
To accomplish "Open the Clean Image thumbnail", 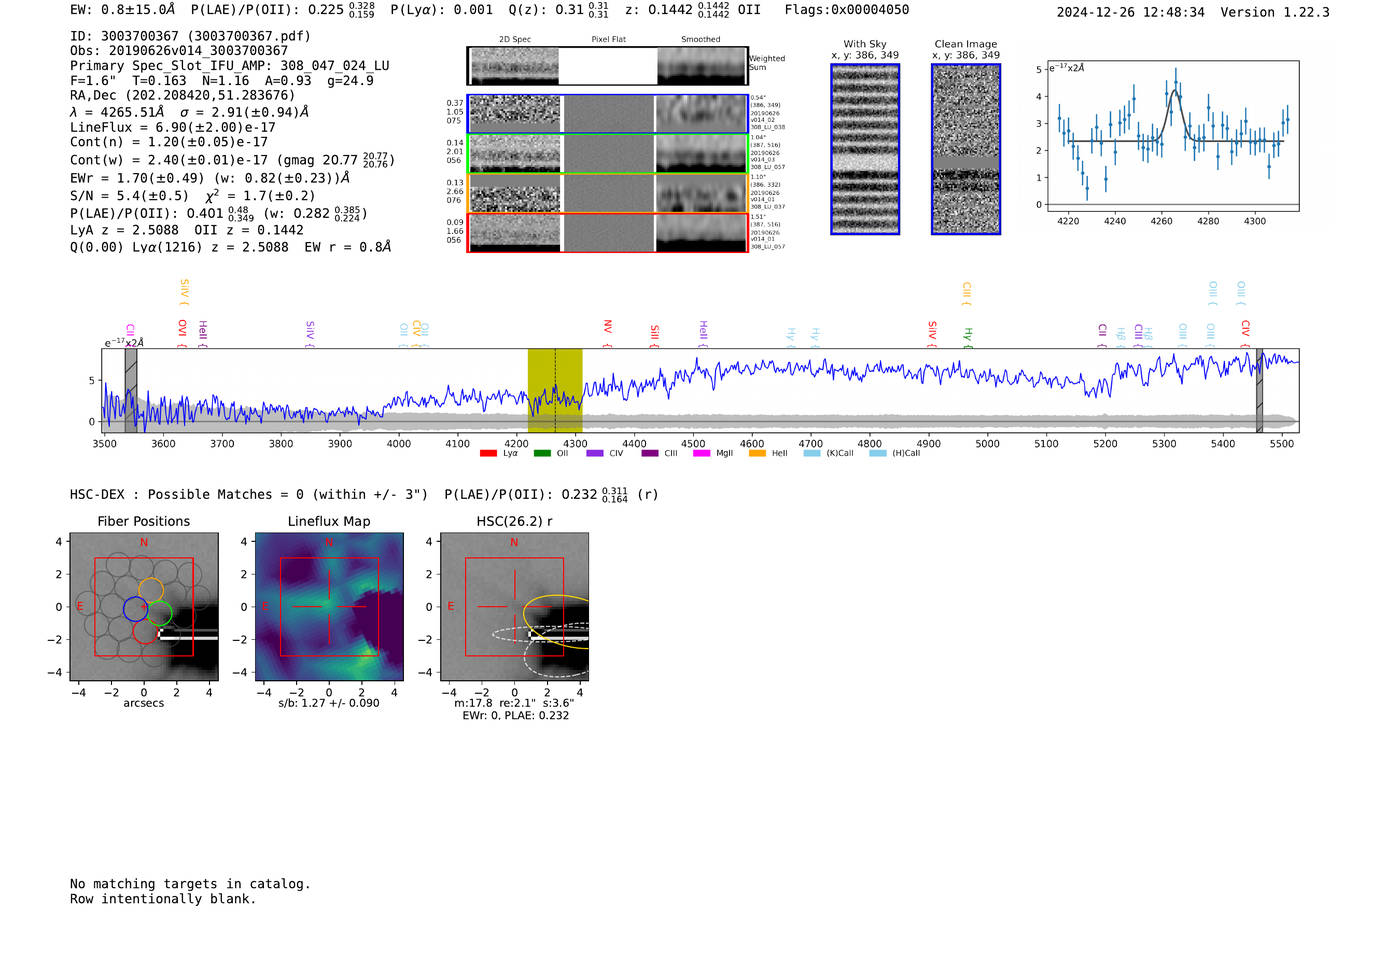I will tap(965, 149).
